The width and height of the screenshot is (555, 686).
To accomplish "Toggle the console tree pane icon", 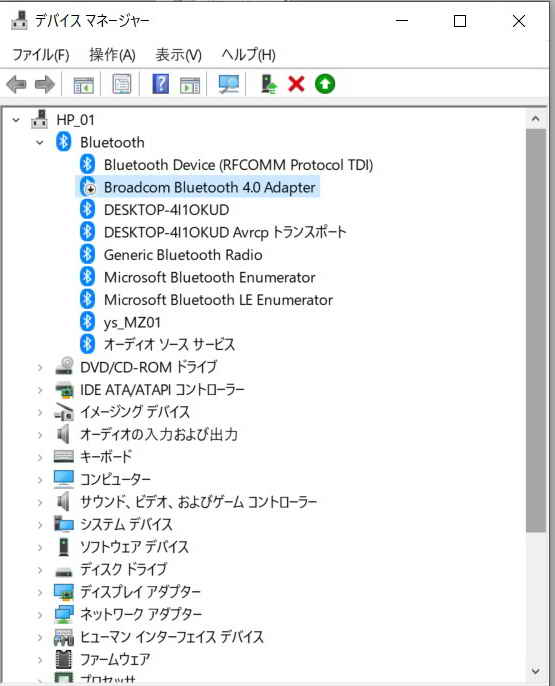I will click(84, 84).
